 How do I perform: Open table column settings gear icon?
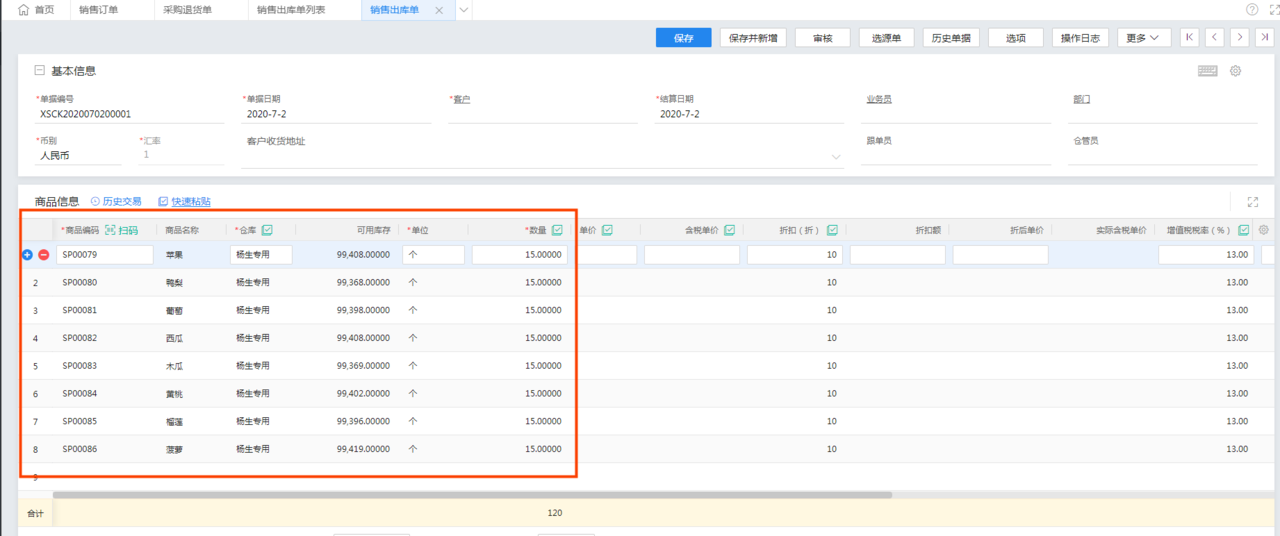click(x=1264, y=230)
